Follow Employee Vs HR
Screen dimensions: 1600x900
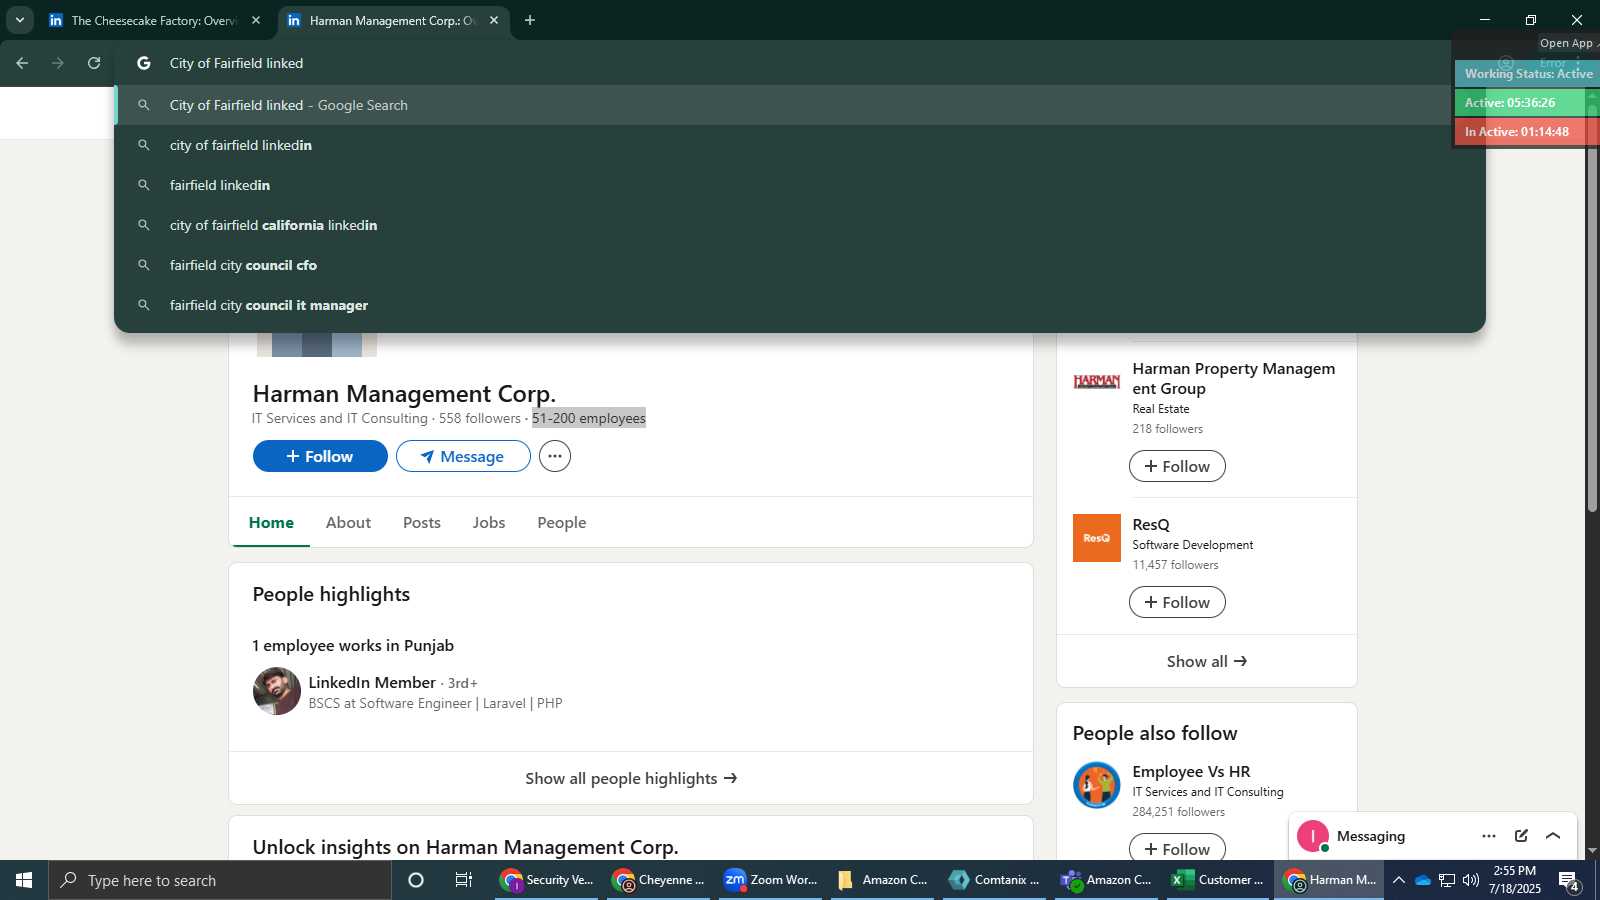(1177, 848)
